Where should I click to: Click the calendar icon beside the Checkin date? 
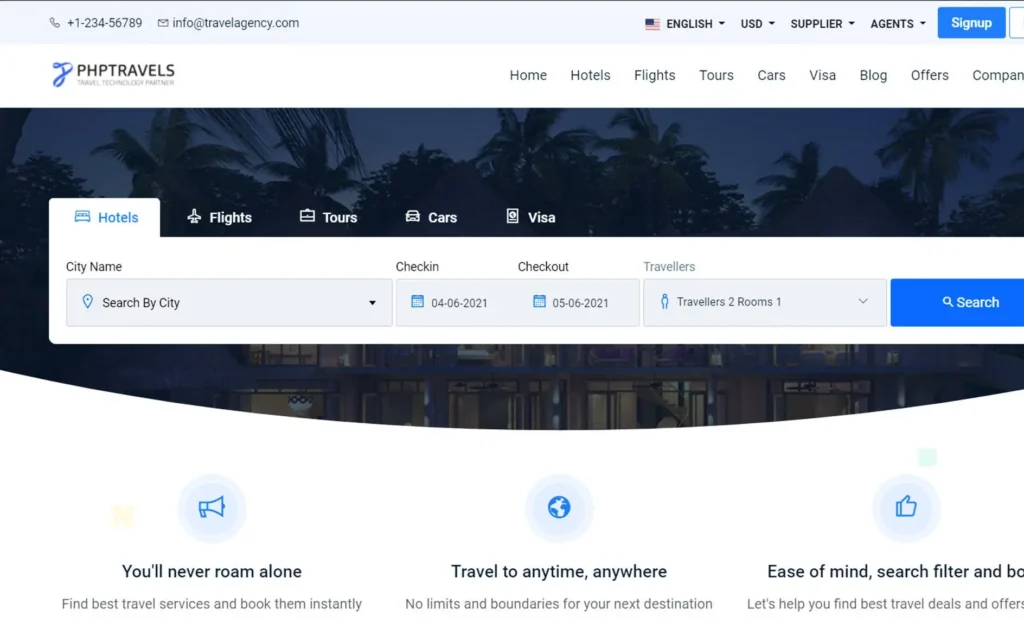point(417,301)
